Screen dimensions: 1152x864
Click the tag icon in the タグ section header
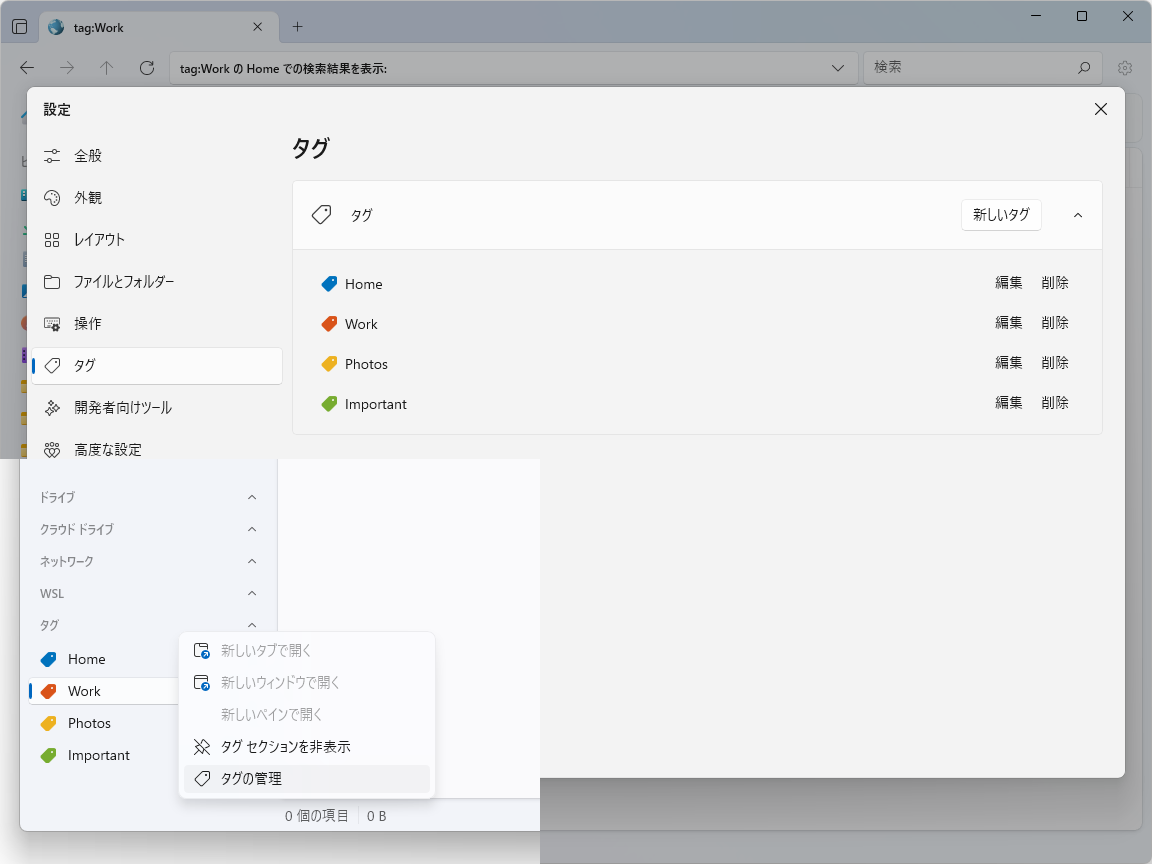click(320, 214)
